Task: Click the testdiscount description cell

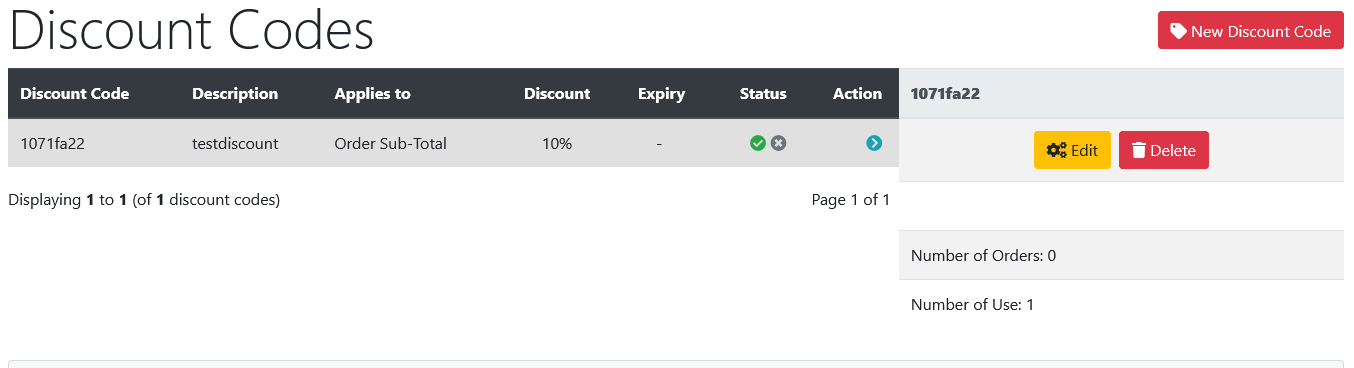Action: coord(235,144)
